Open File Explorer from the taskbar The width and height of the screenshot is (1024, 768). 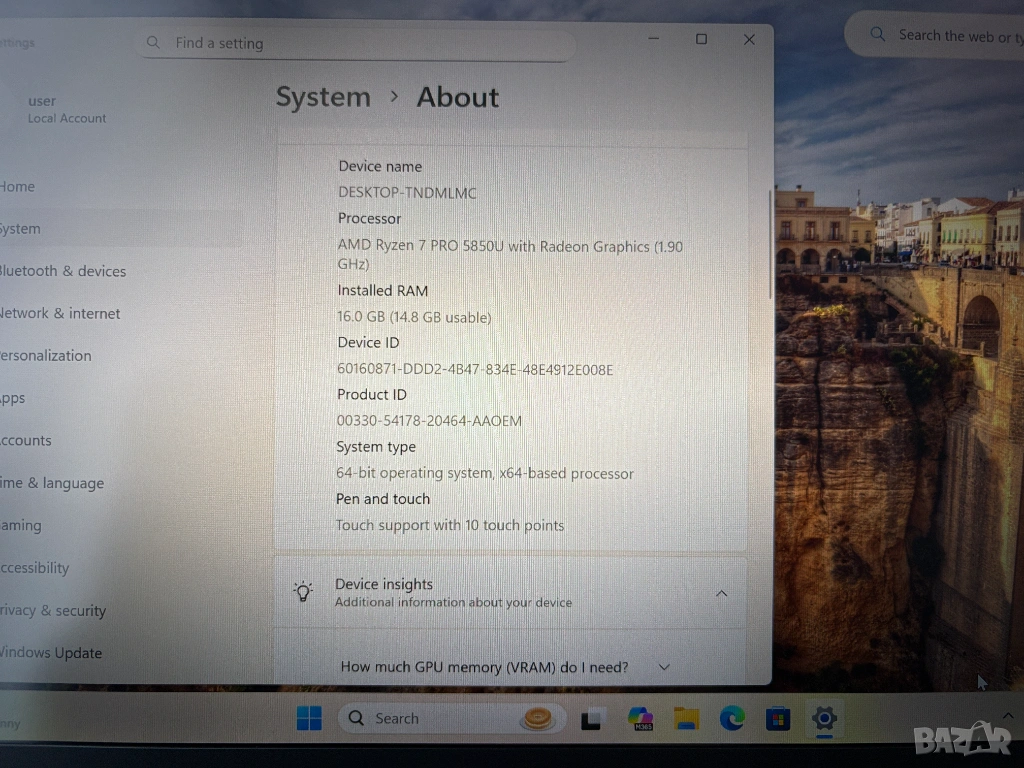coord(686,718)
